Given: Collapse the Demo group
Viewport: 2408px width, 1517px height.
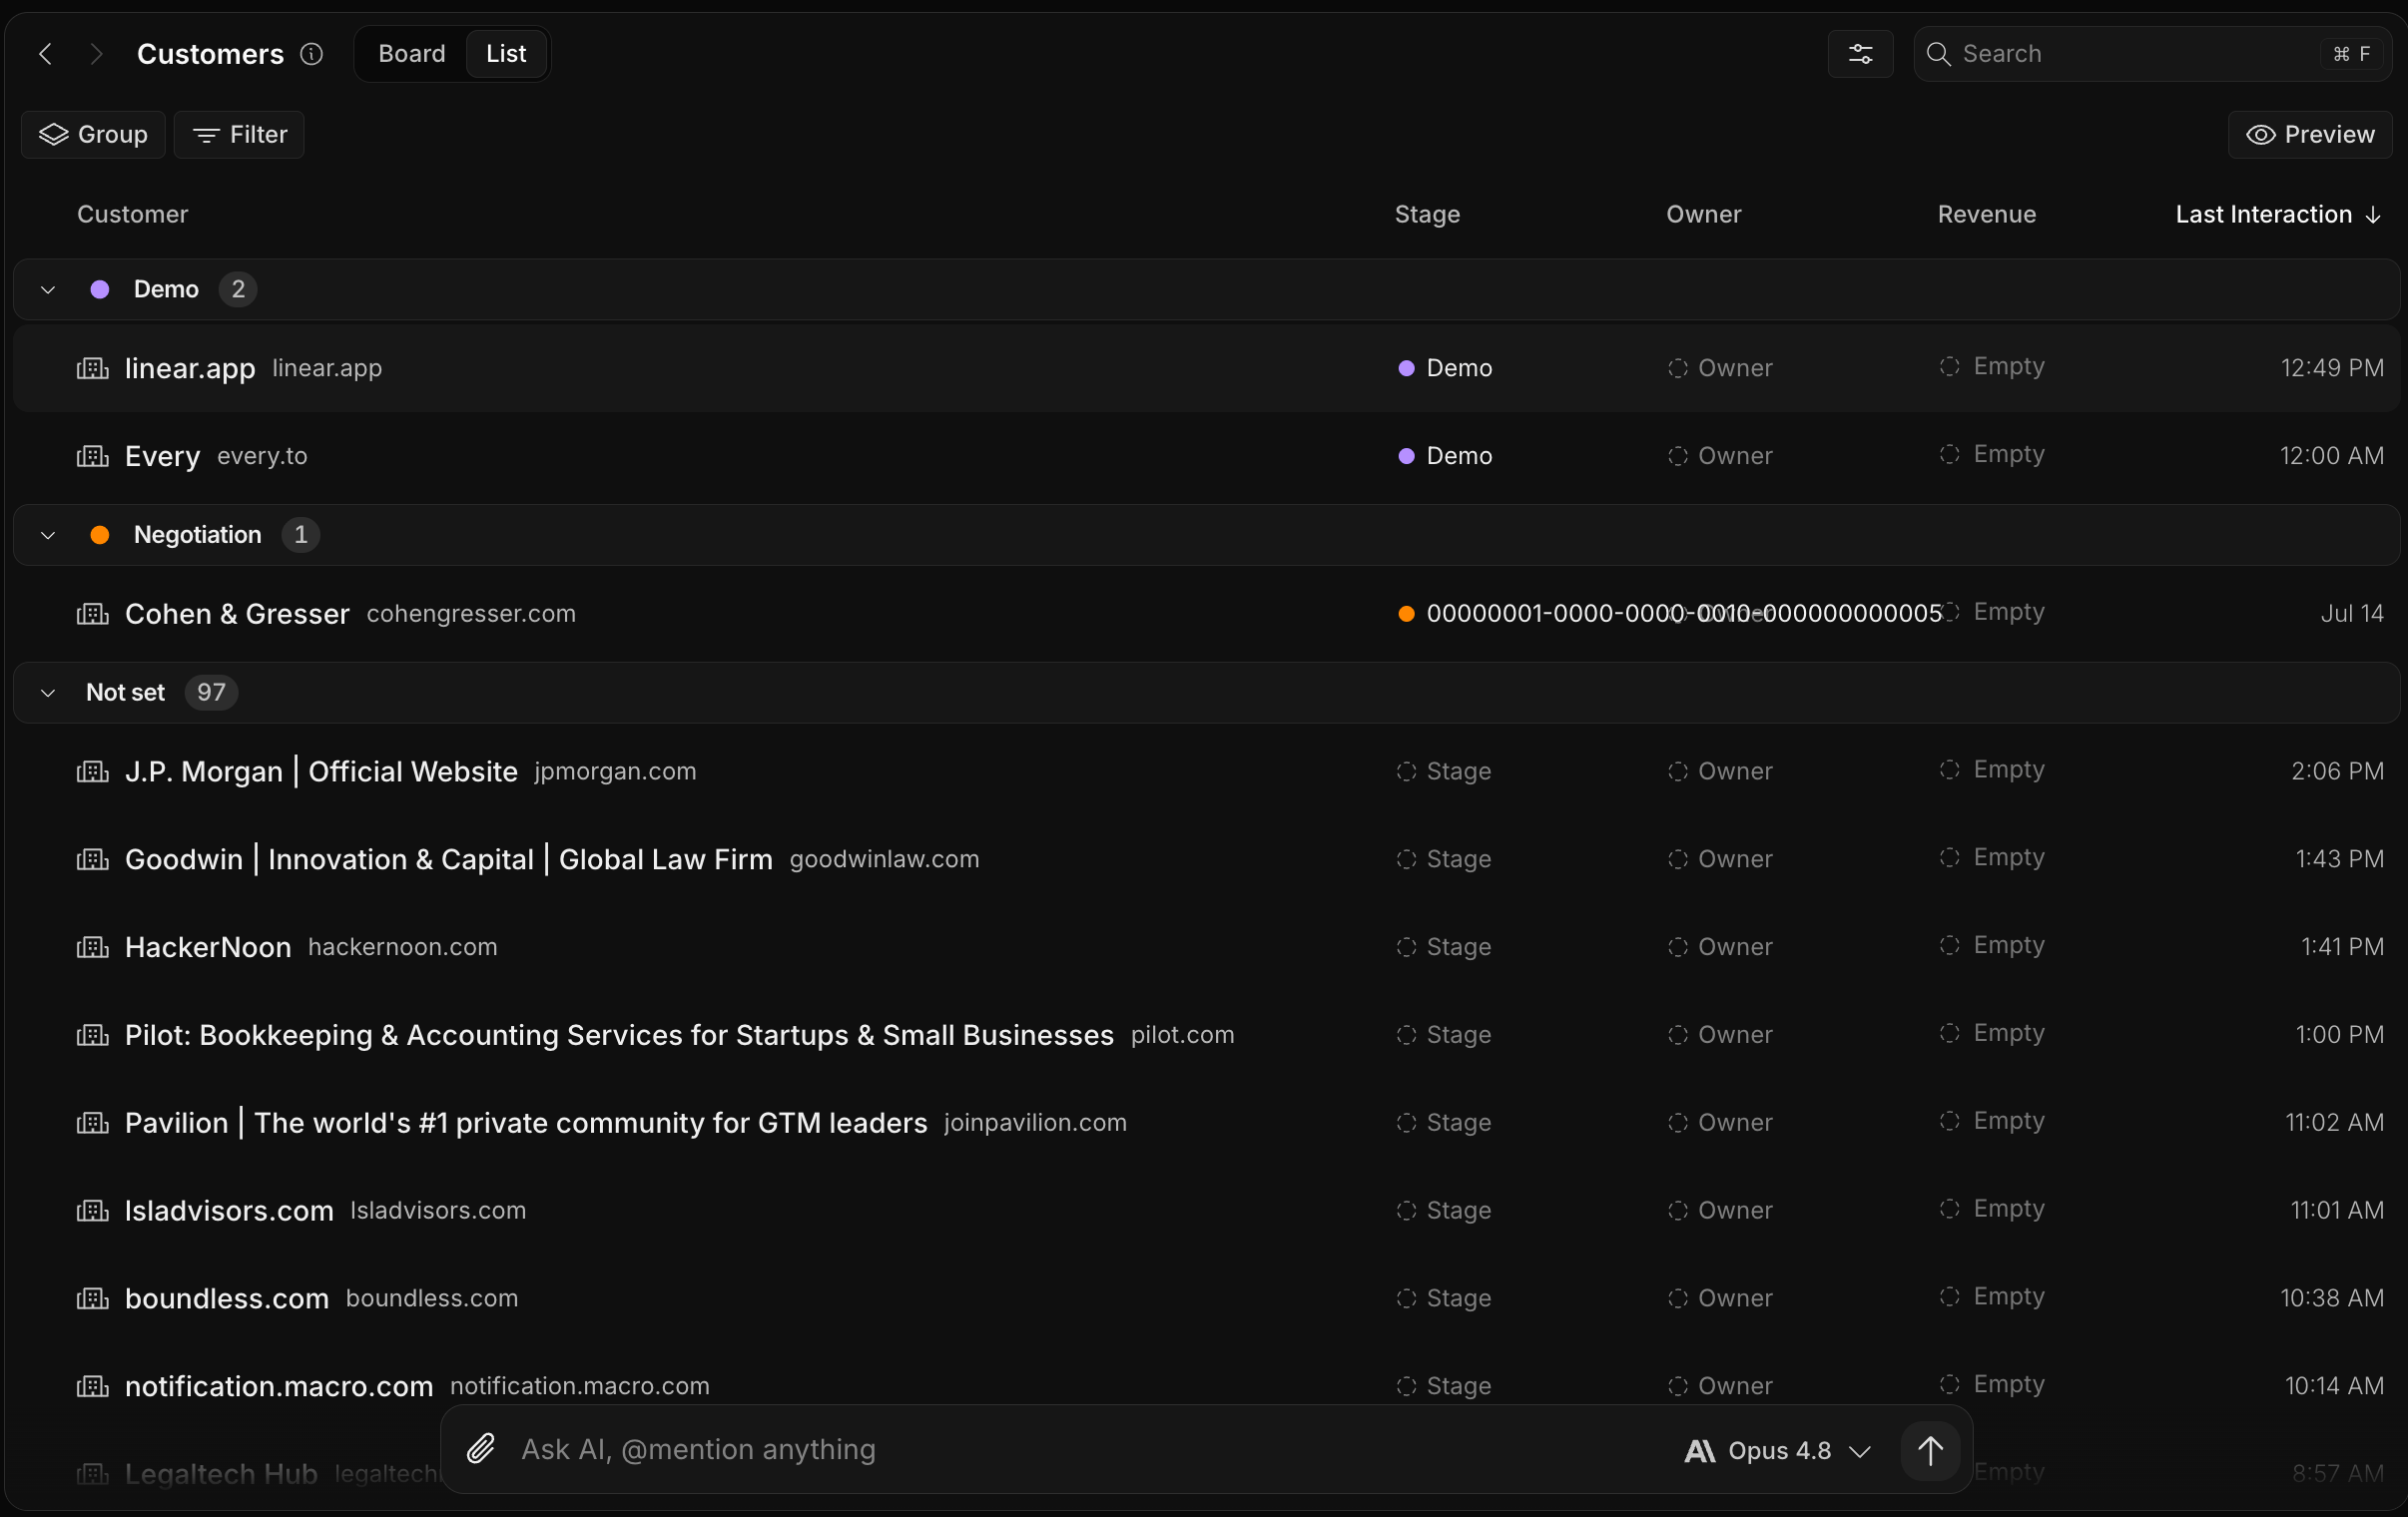Looking at the screenshot, I should [48, 290].
